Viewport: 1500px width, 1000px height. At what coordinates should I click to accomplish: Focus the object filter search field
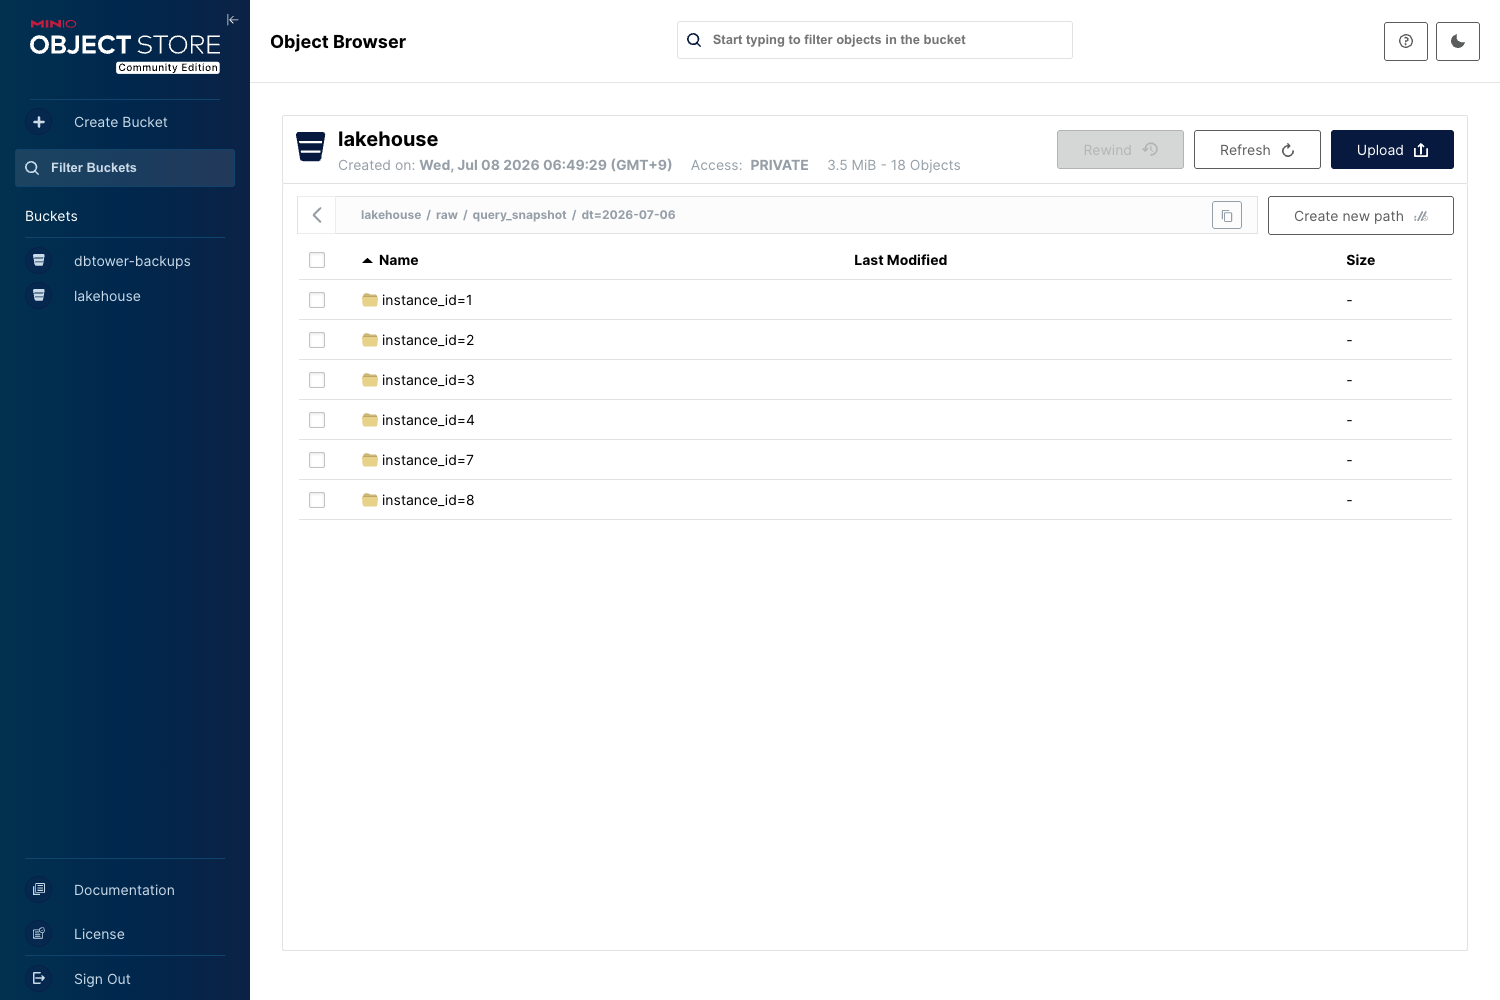click(x=875, y=40)
